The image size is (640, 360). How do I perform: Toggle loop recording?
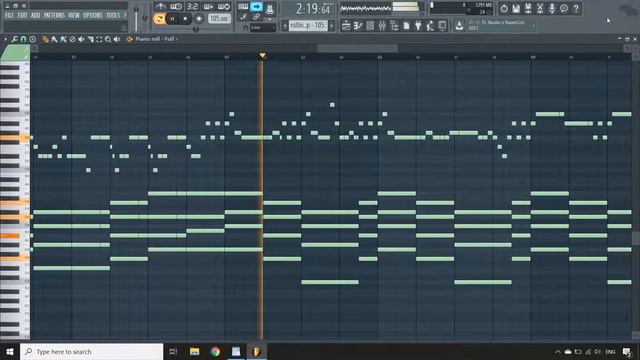(224, 7)
